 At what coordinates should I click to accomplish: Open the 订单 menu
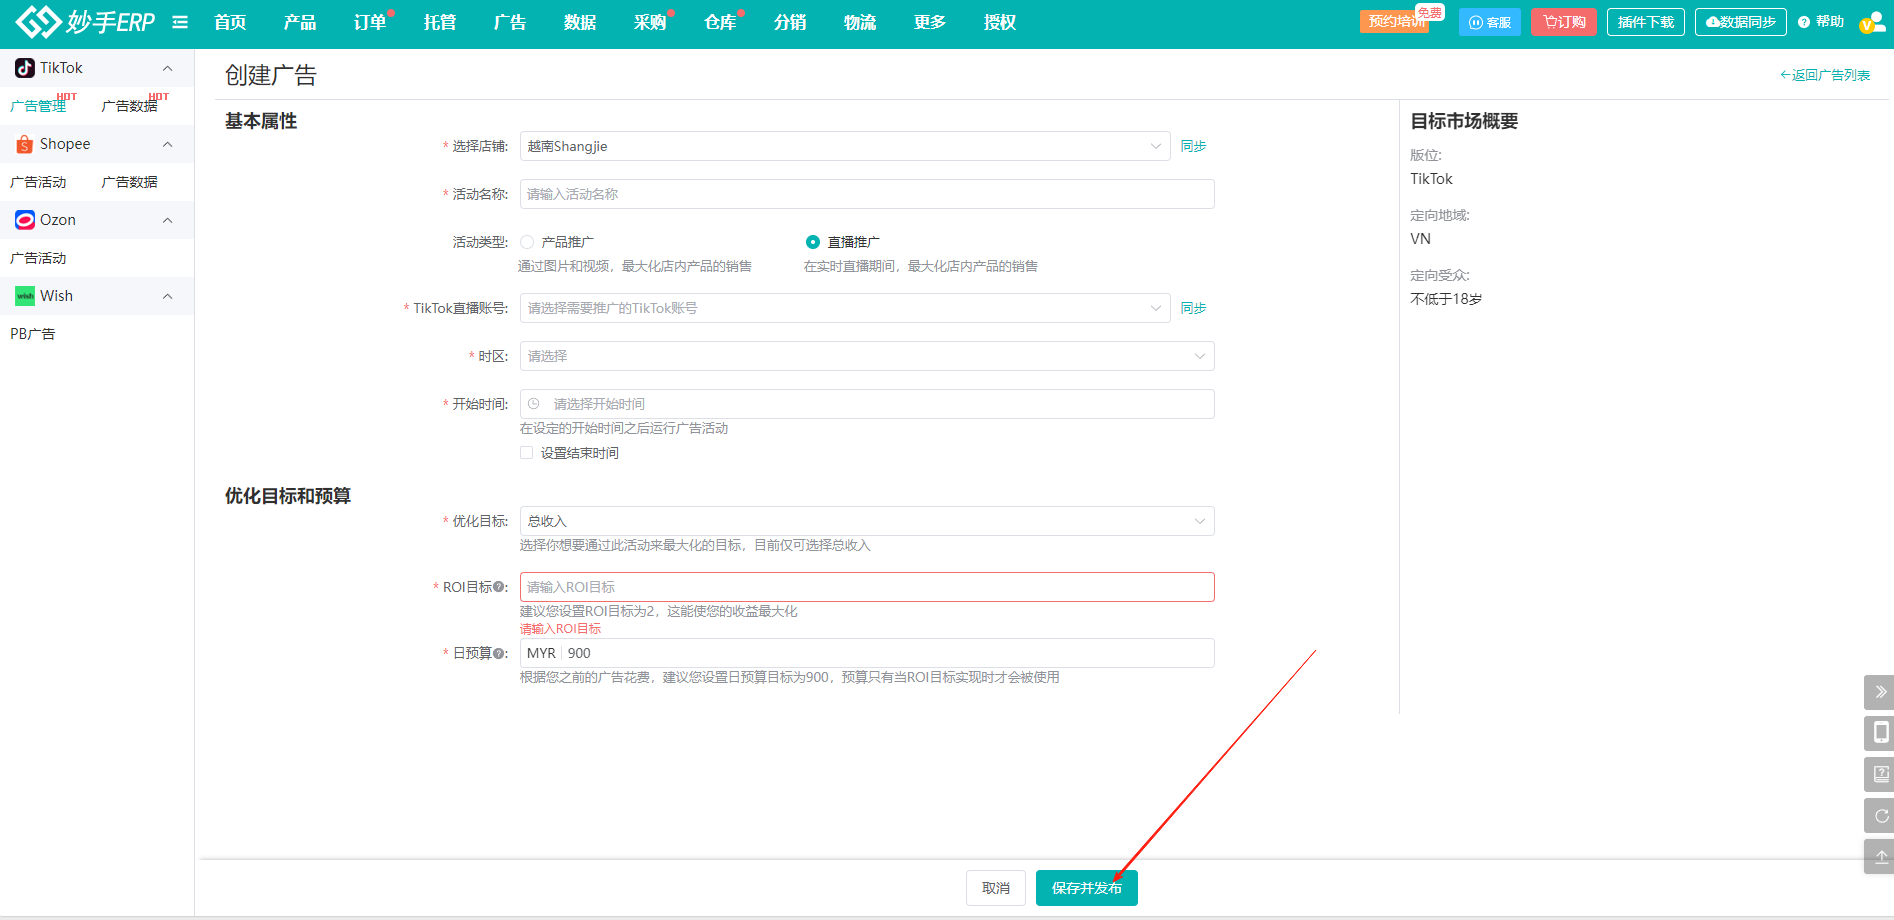pyautogui.click(x=370, y=22)
